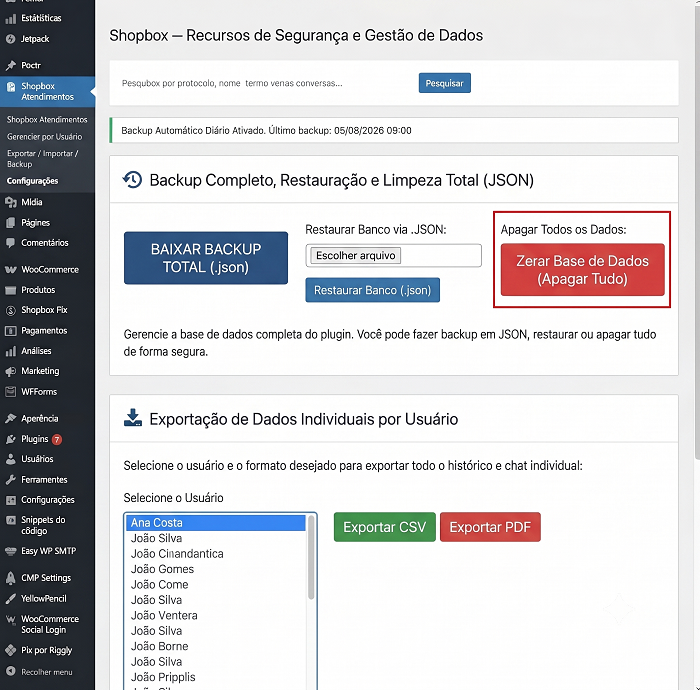700x690 pixels.
Task: Click the WooCommerce Social Login icon
Action: point(11,619)
